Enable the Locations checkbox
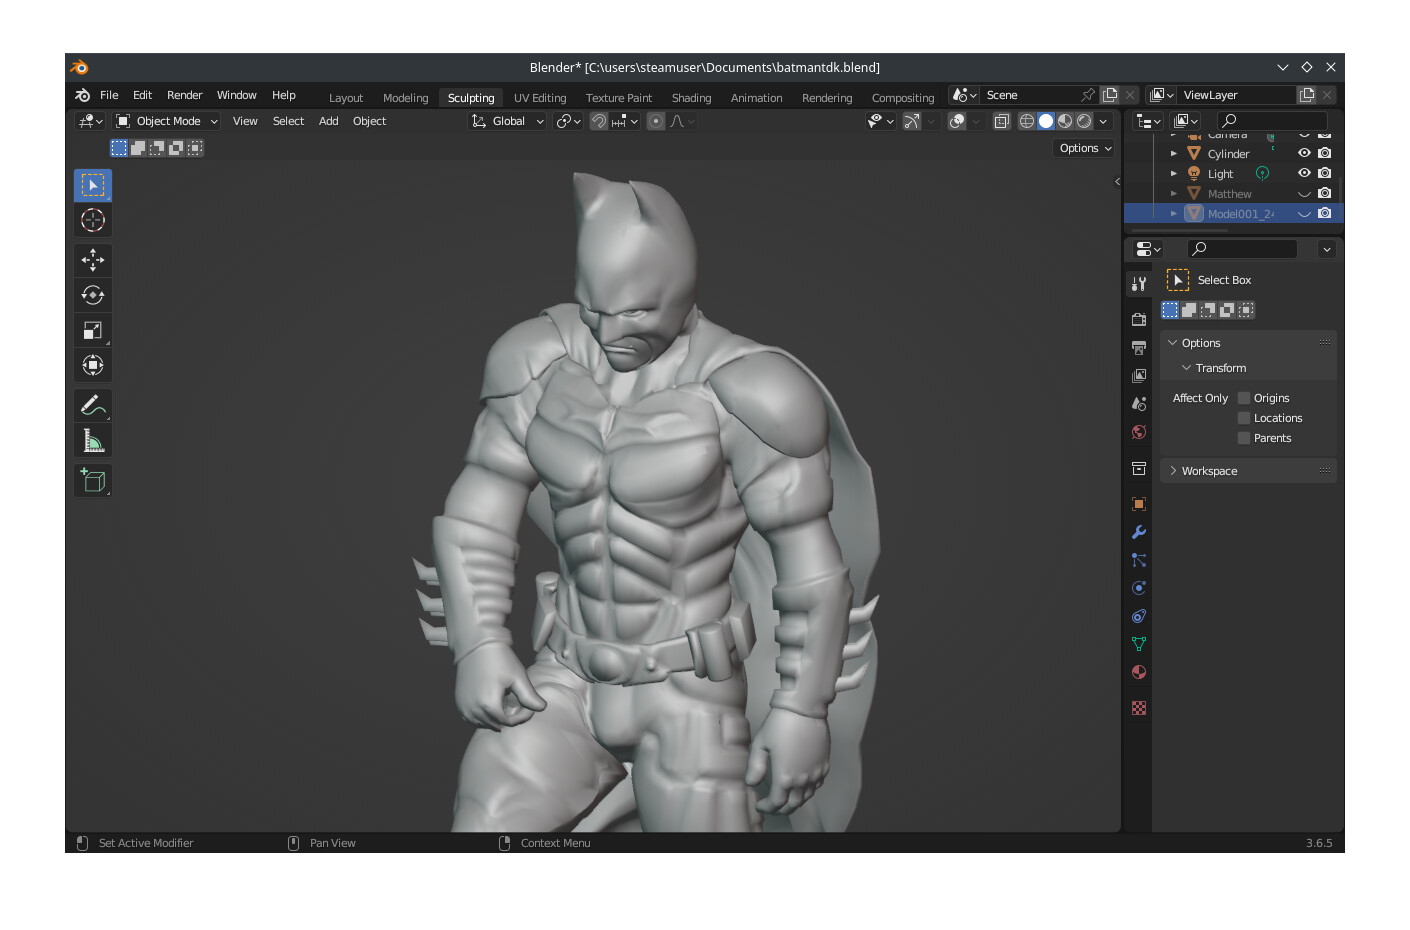Screen dimensions: 1410x930 click(x=1244, y=418)
